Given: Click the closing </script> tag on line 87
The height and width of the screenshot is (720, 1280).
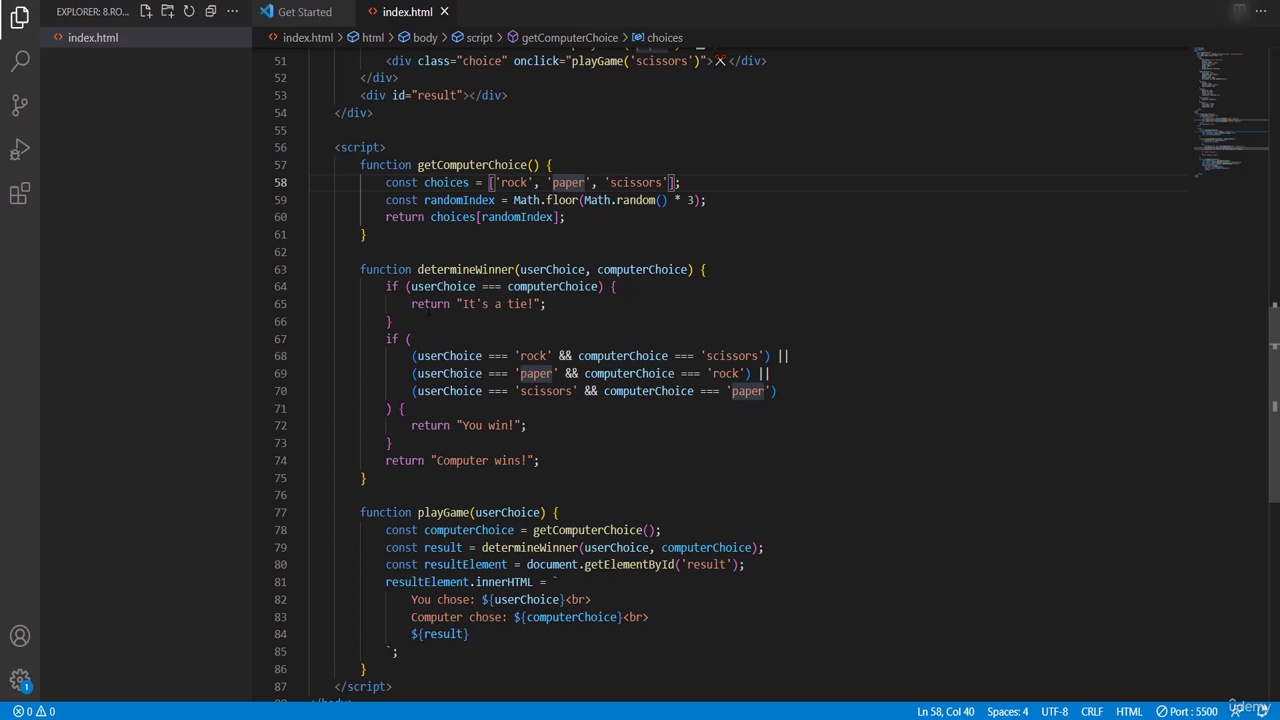Looking at the screenshot, I should (363, 687).
